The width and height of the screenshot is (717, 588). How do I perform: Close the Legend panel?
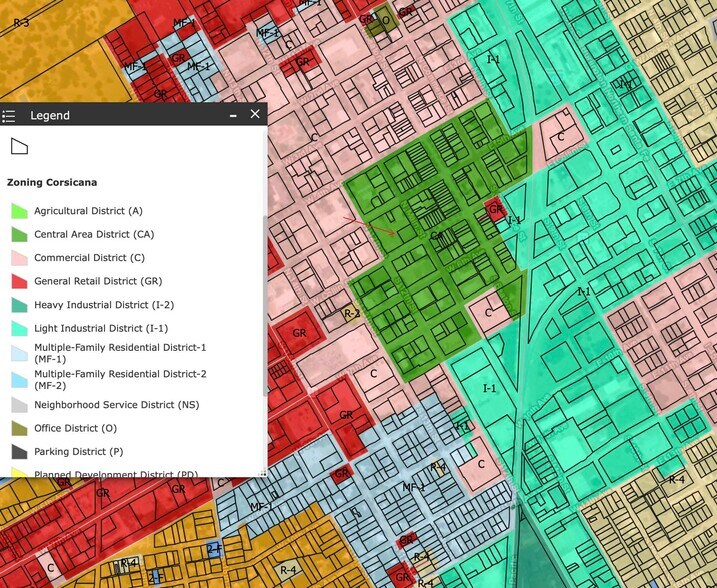click(255, 115)
